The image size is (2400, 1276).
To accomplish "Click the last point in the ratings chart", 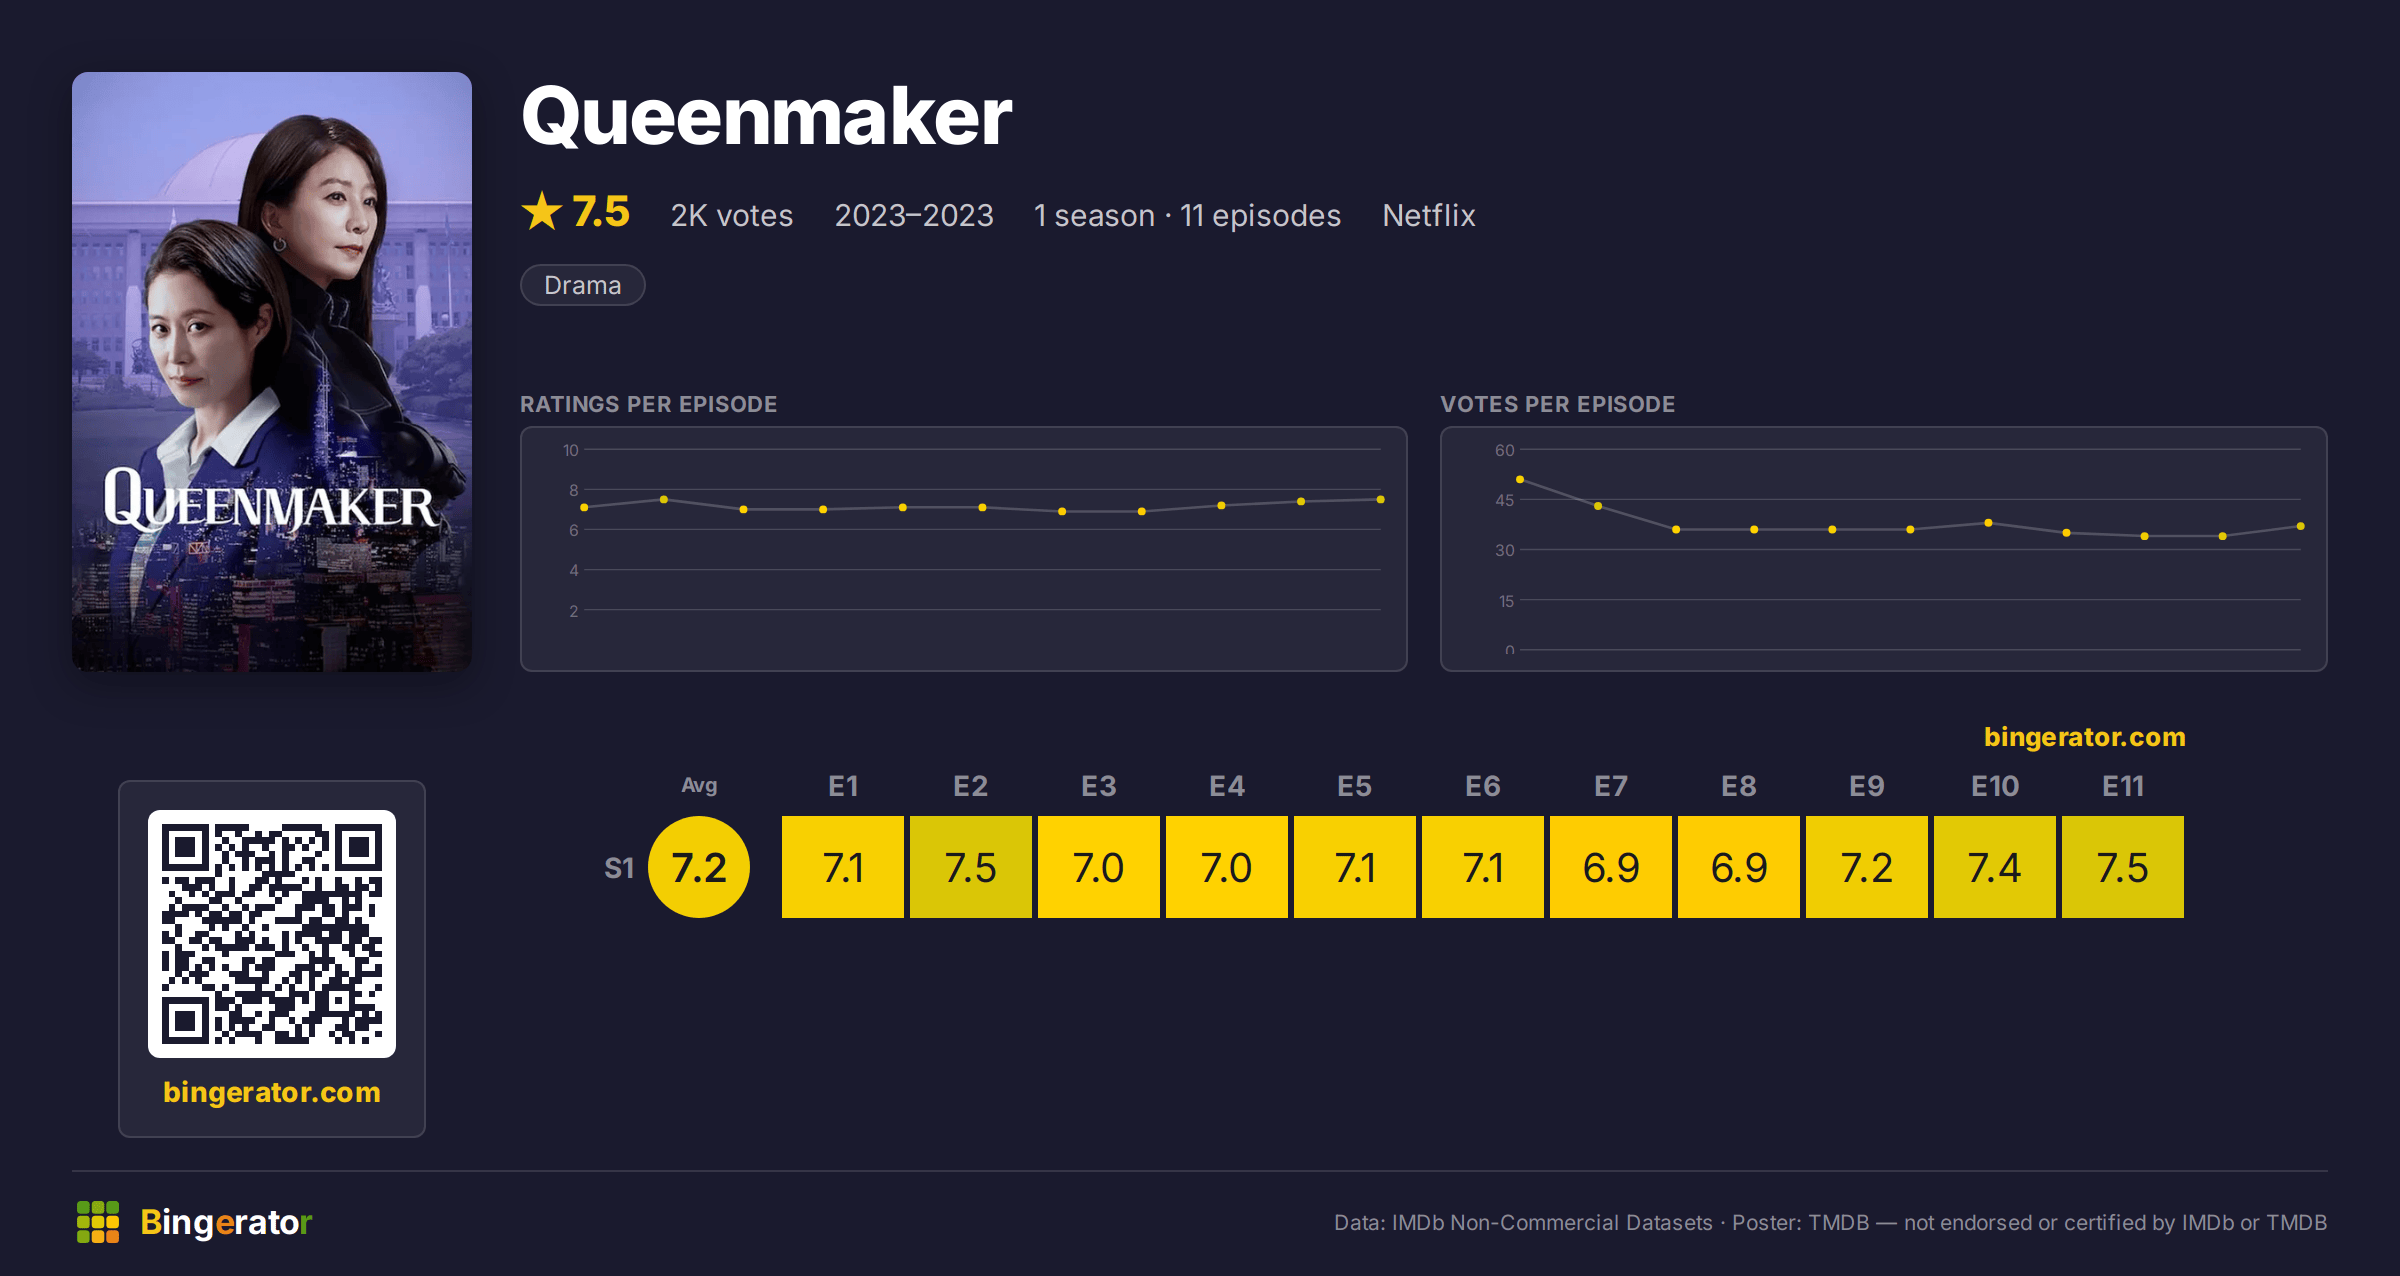I will (1380, 499).
